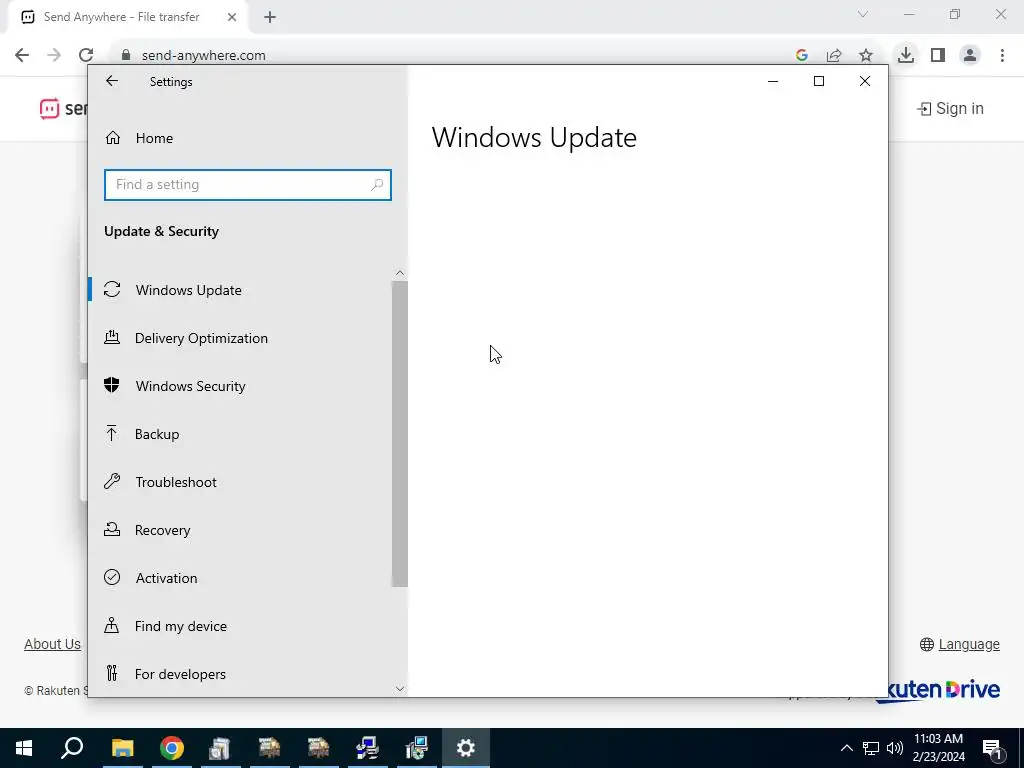
Task: Open File Explorer from taskbar
Action: coord(122,748)
